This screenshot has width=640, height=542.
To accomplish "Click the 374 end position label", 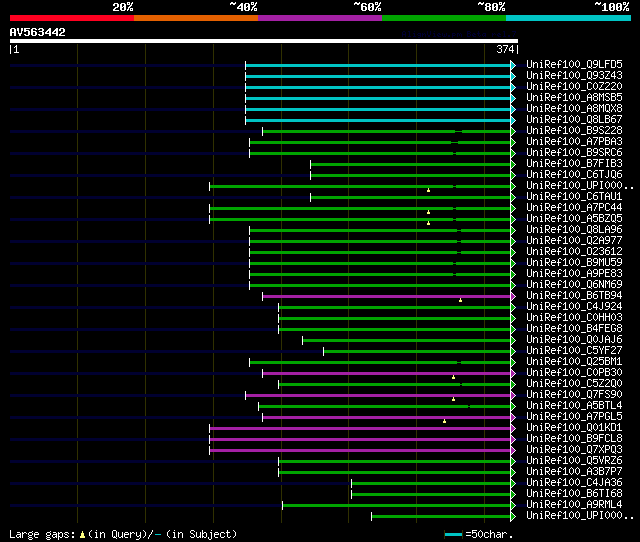I will pos(505,49).
